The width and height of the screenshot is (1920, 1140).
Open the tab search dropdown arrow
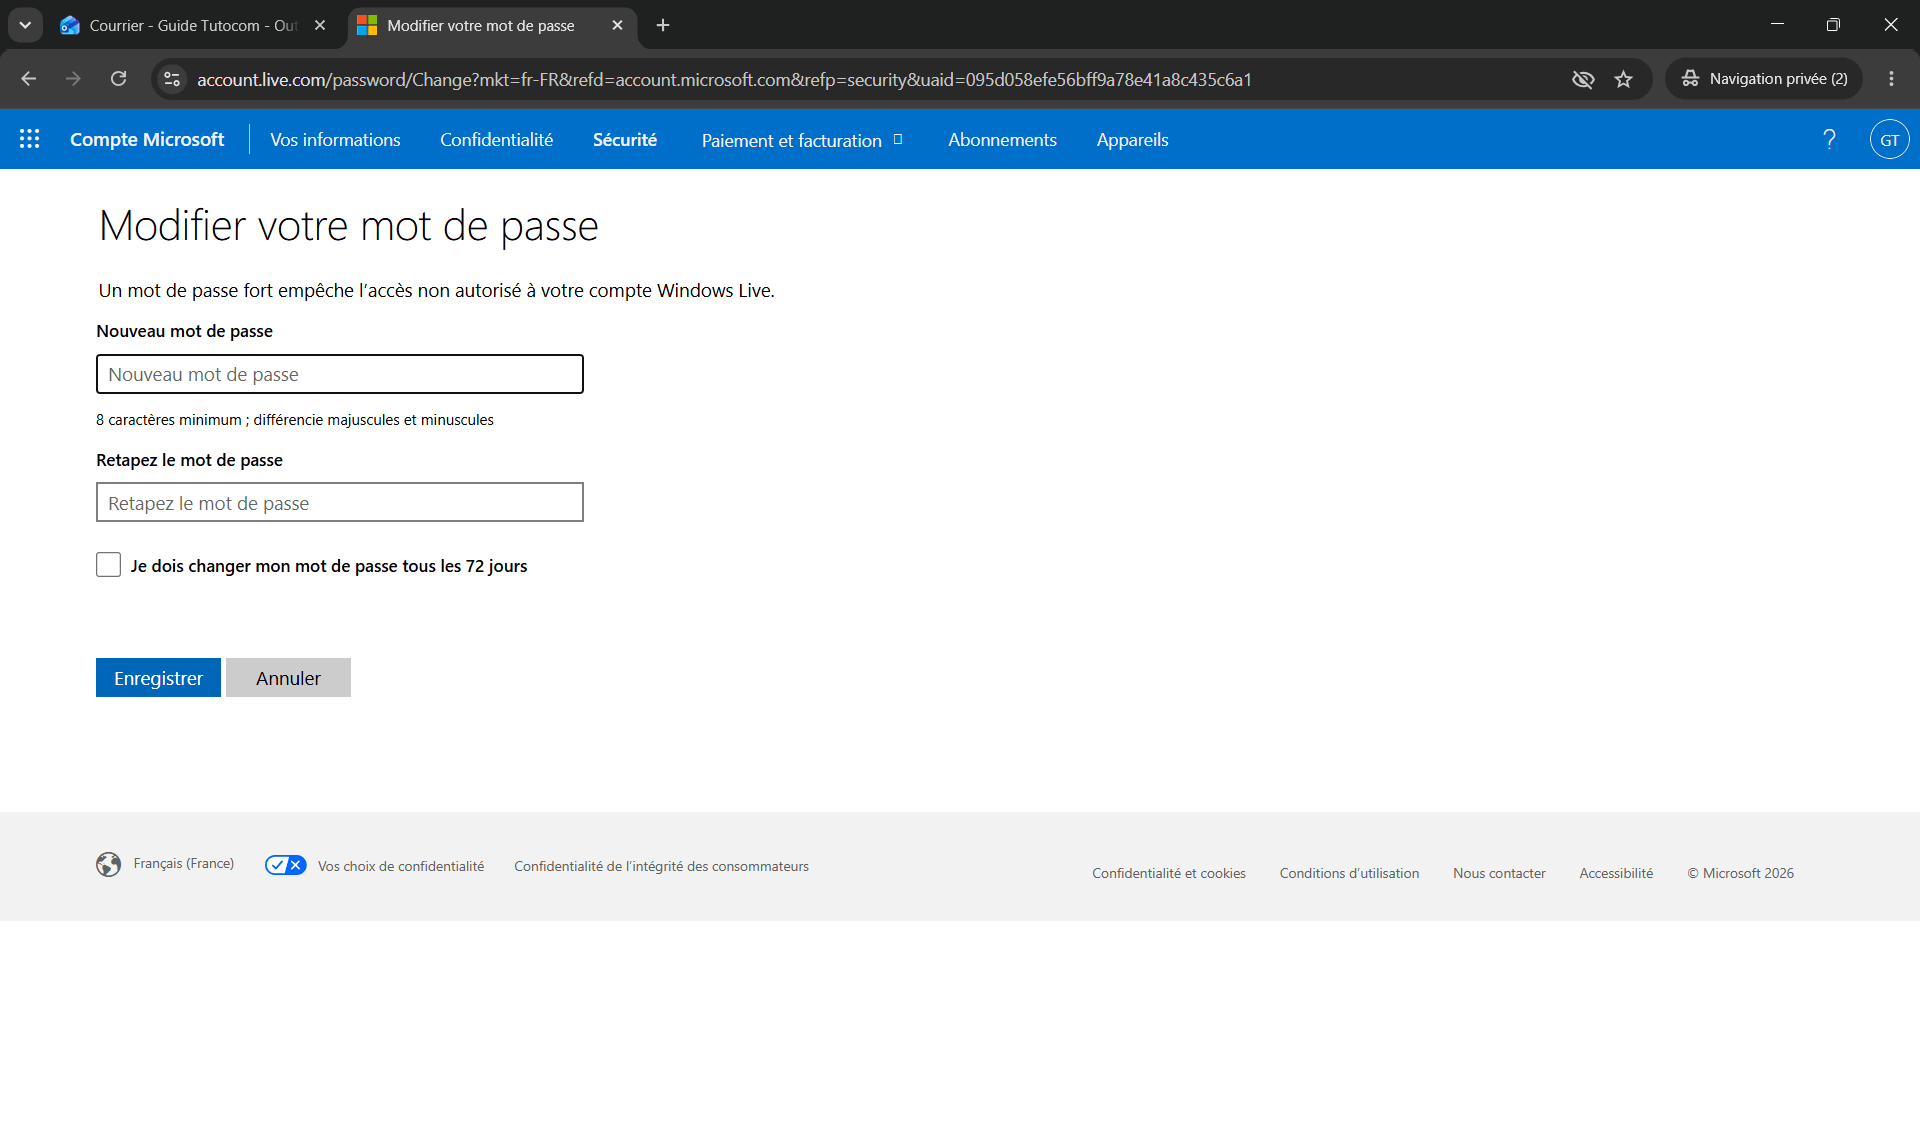(25, 25)
